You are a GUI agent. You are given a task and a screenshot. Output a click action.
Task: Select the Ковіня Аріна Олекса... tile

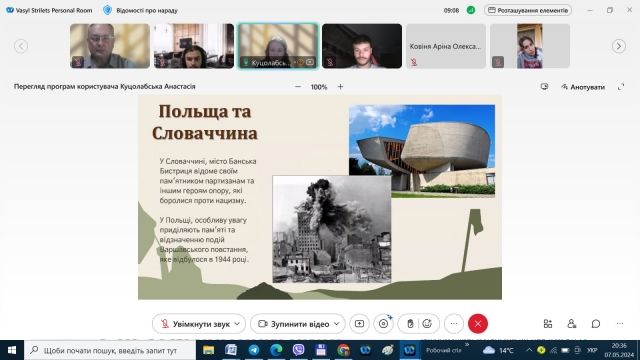pos(446,46)
